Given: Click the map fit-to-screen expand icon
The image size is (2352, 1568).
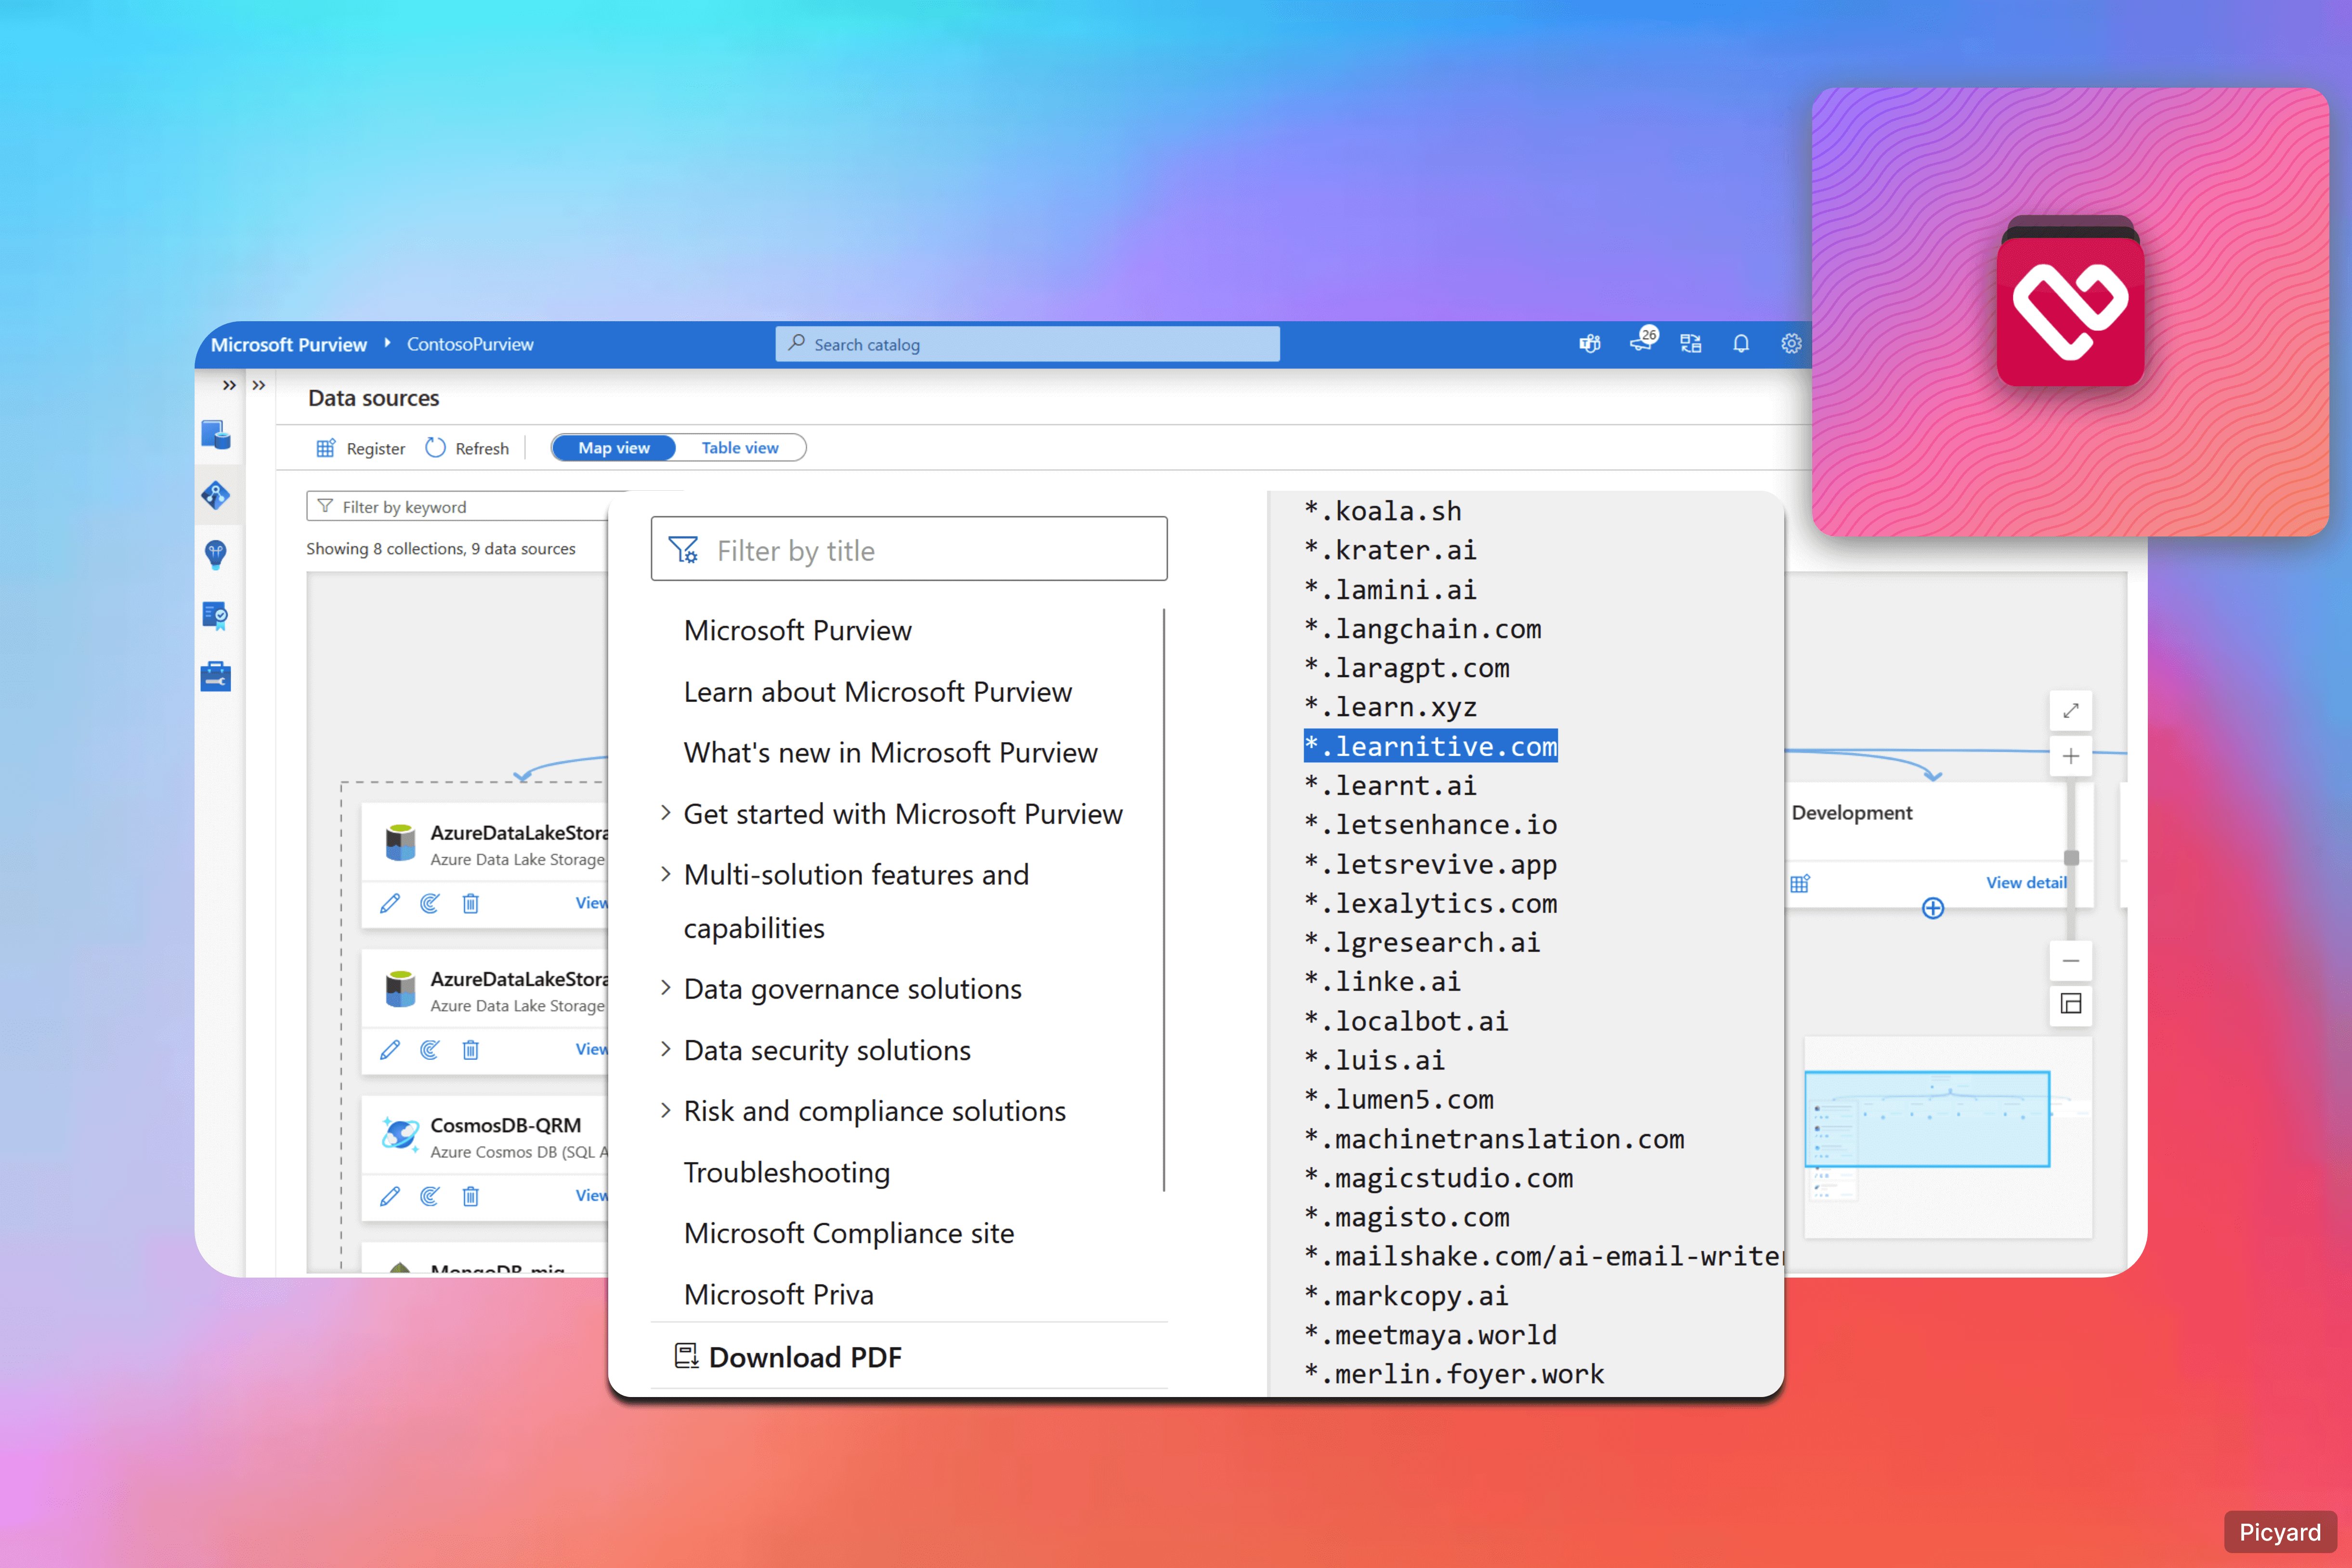Looking at the screenshot, I should pos(2071,711).
